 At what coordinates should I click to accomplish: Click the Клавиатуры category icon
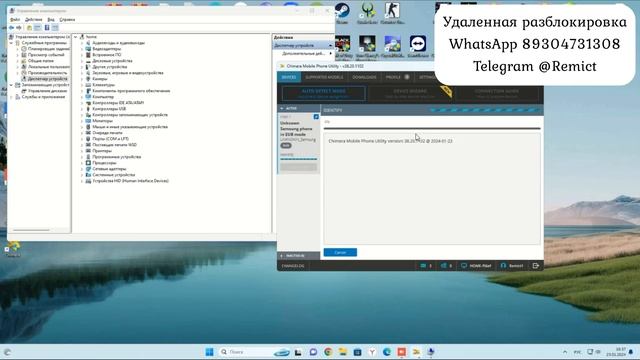88,85
